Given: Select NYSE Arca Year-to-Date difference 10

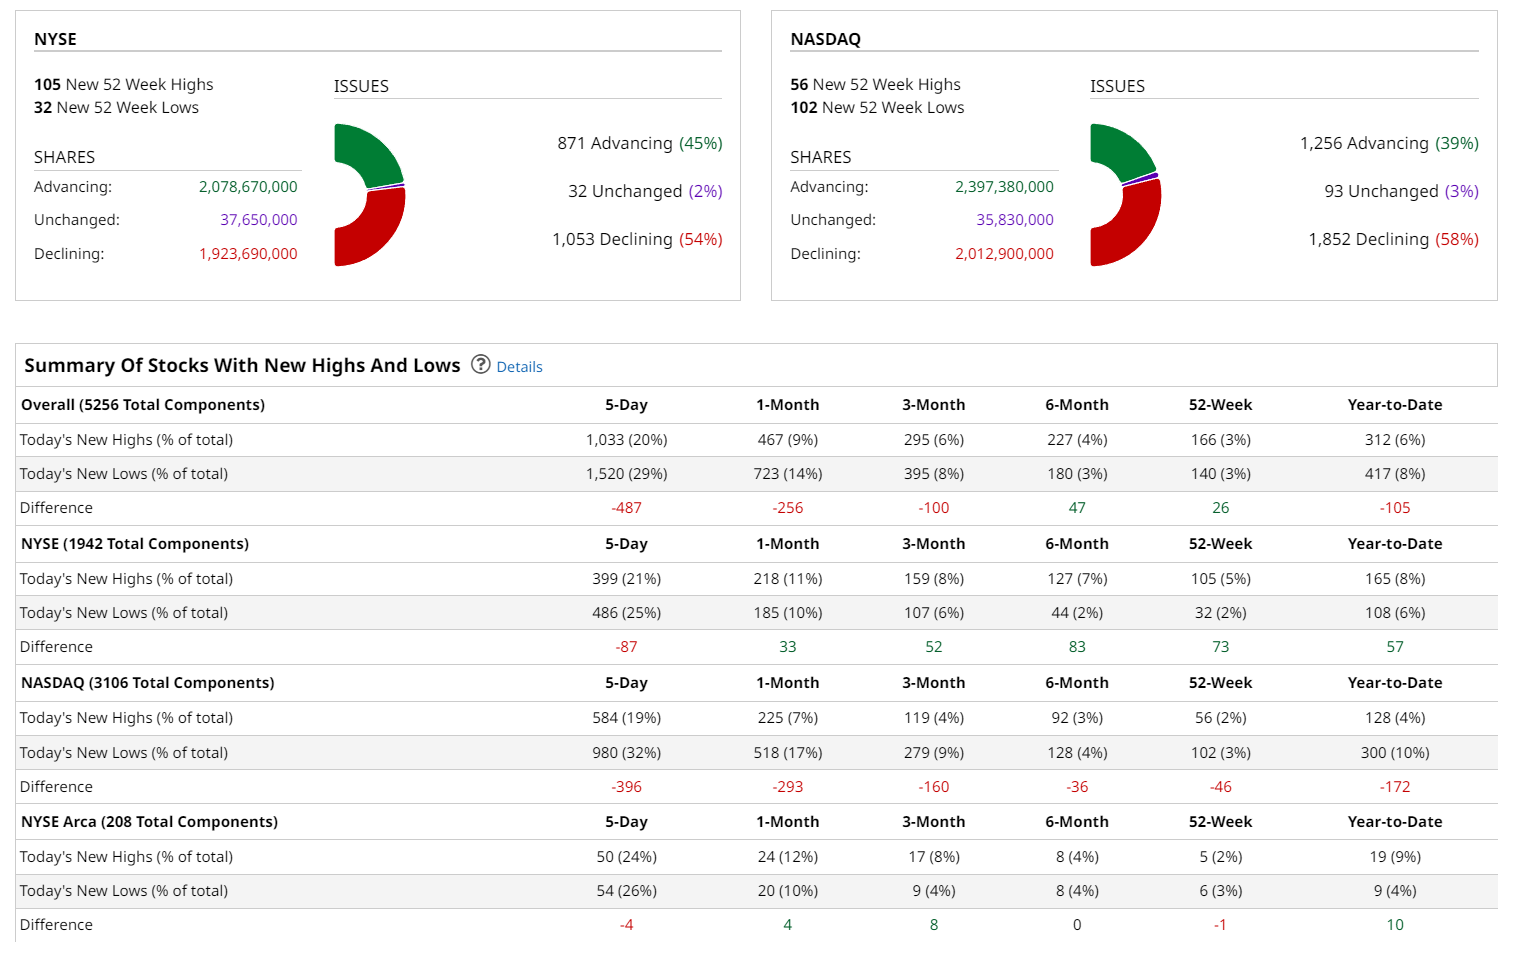Looking at the screenshot, I should point(1395,925).
